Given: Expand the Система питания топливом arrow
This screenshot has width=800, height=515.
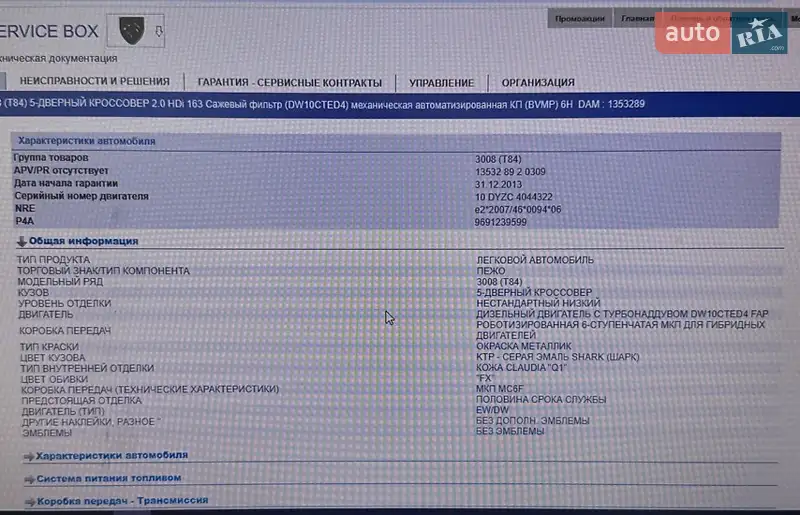Looking at the screenshot, I should click(28, 479).
